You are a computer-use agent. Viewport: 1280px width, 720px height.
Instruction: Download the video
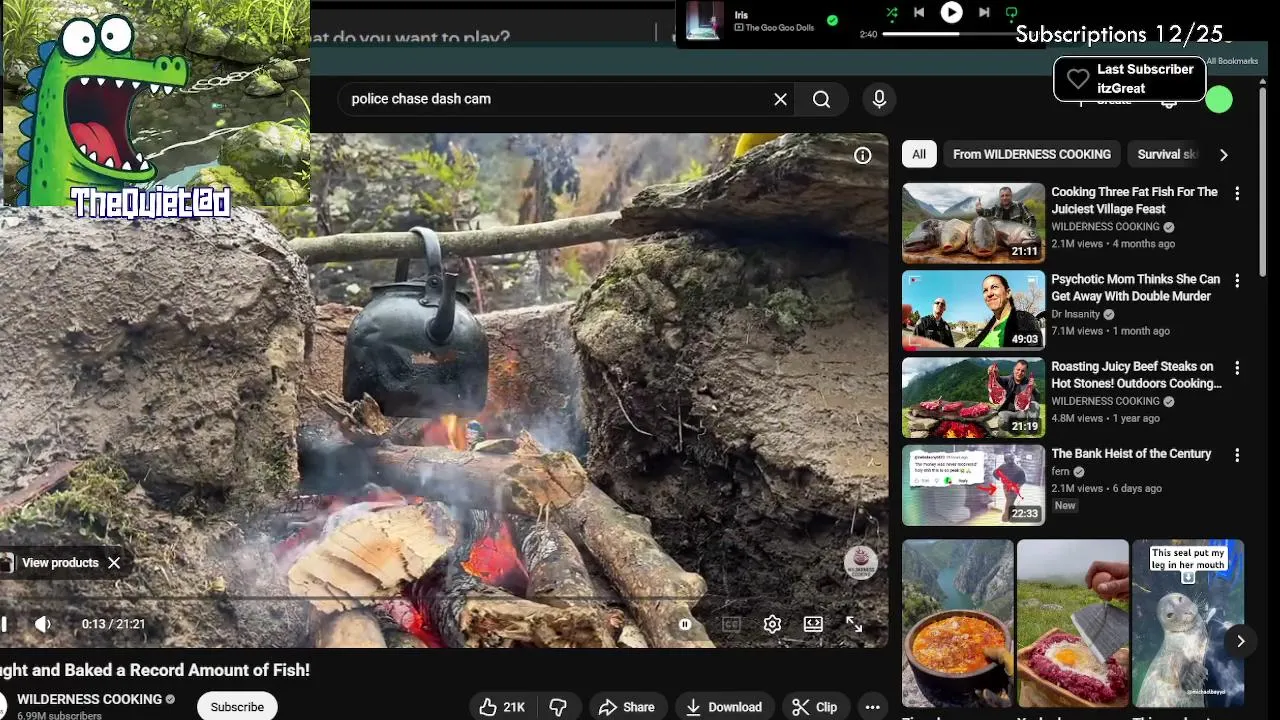point(724,707)
